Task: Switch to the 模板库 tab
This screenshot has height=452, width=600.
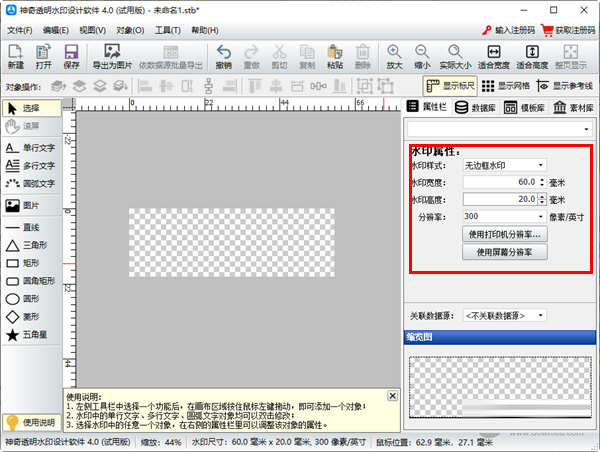Action: (x=524, y=107)
